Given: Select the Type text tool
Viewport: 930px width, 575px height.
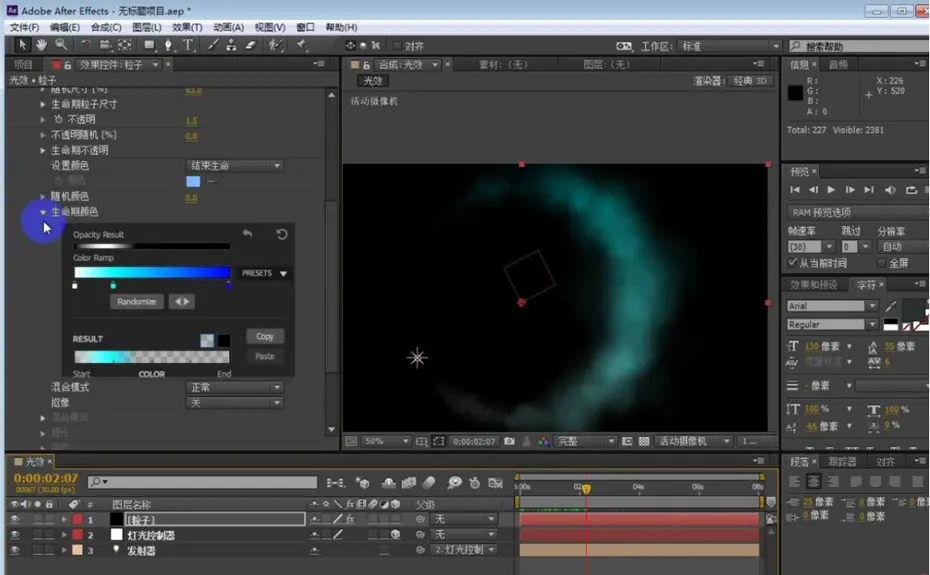Looking at the screenshot, I should (188, 45).
